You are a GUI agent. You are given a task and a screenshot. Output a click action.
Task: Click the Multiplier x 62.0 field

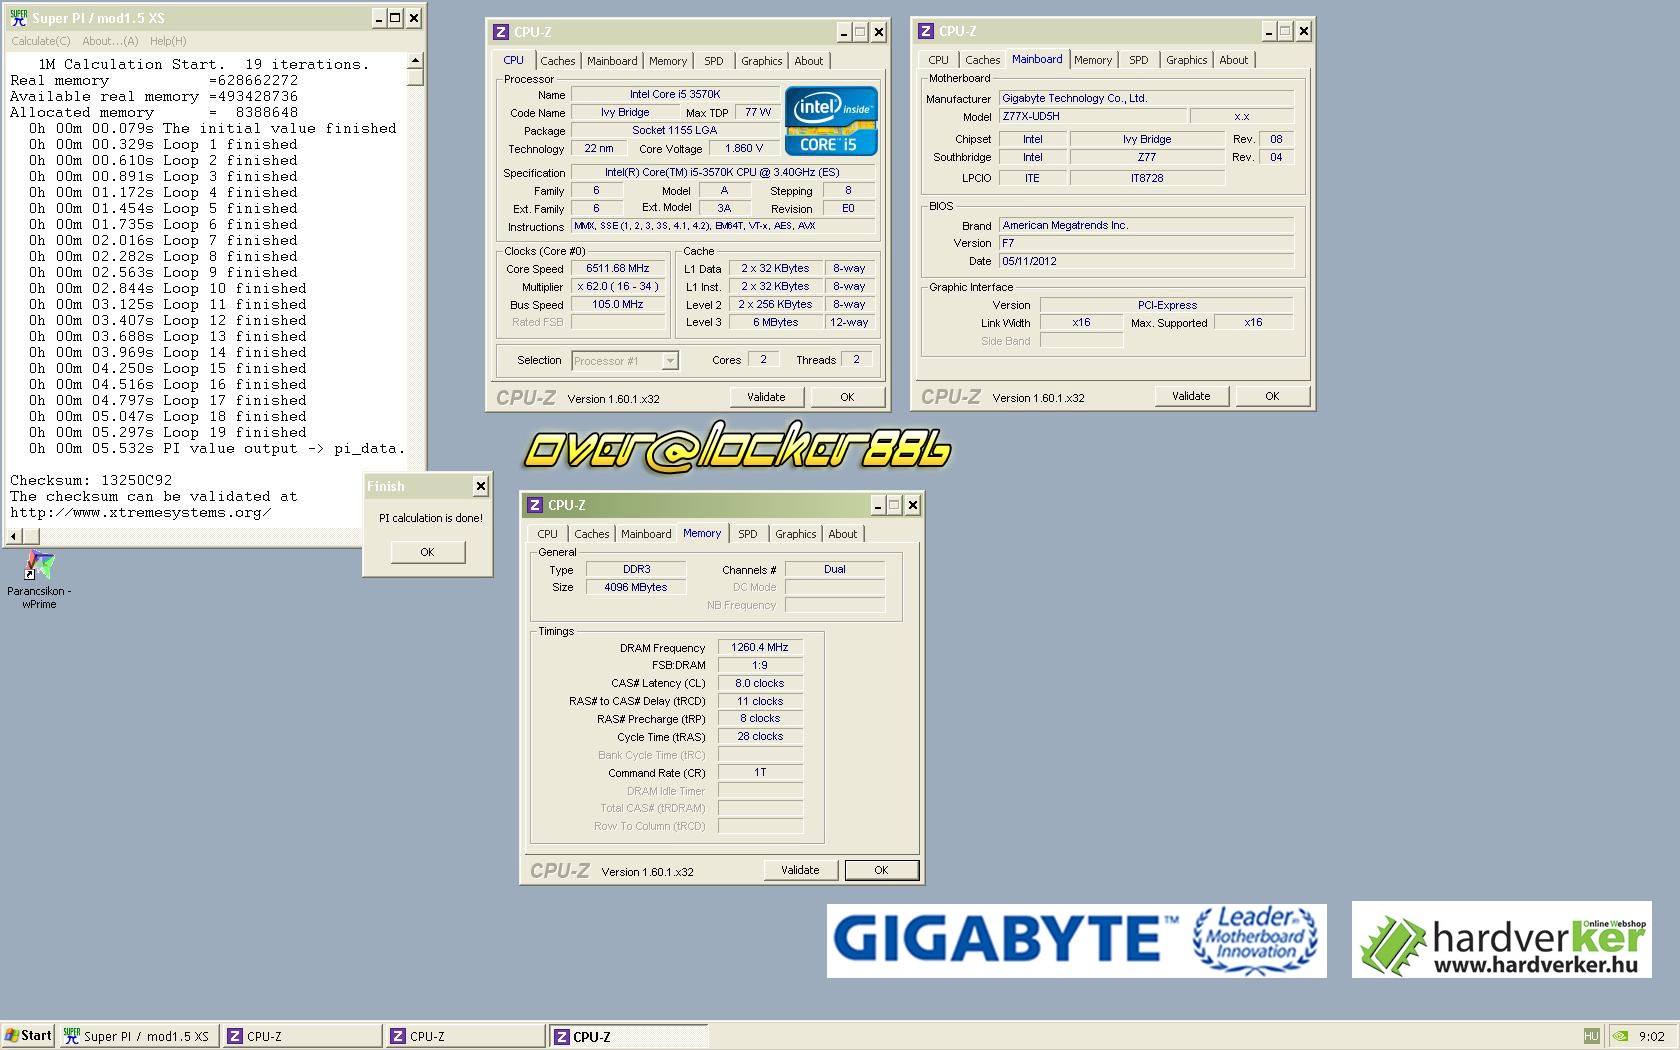pos(618,286)
